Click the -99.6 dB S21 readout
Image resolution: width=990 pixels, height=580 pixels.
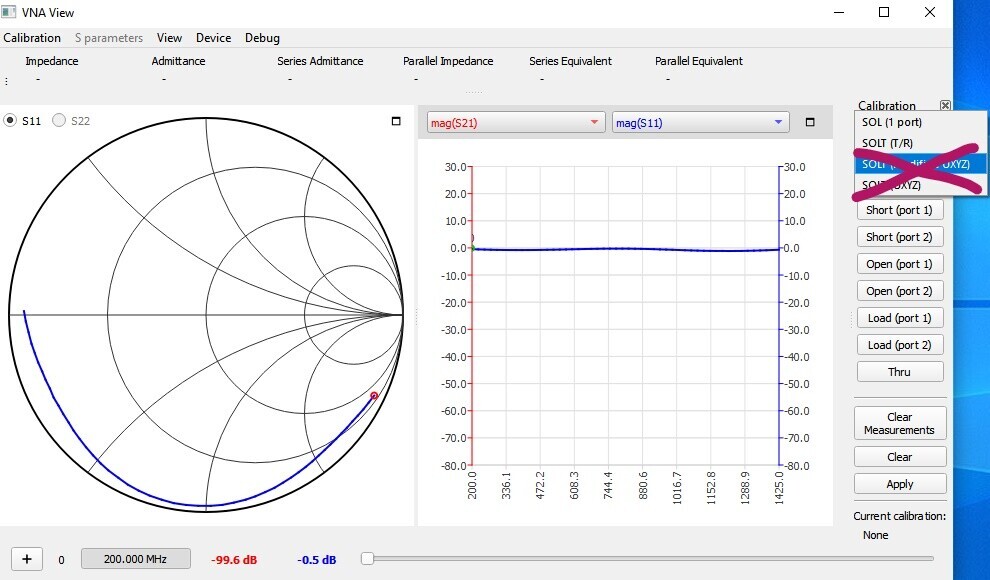pyautogui.click(x=234, y=560)
